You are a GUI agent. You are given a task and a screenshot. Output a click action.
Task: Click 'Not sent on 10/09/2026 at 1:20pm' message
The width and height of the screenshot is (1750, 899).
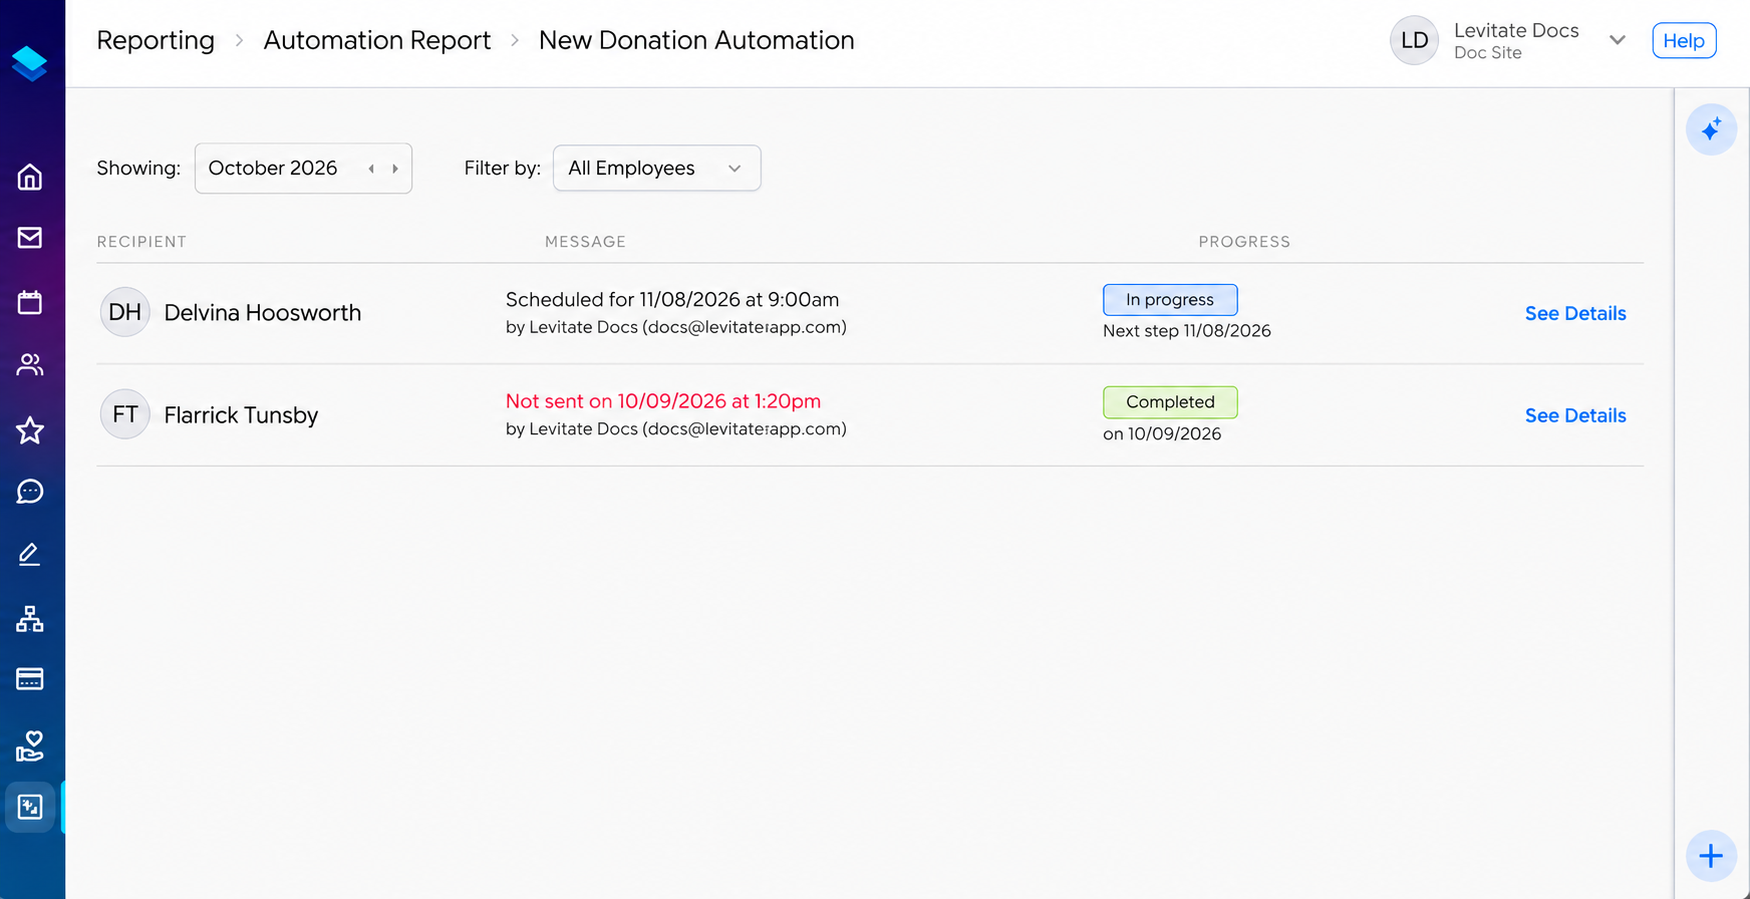(x=663, y=401)
